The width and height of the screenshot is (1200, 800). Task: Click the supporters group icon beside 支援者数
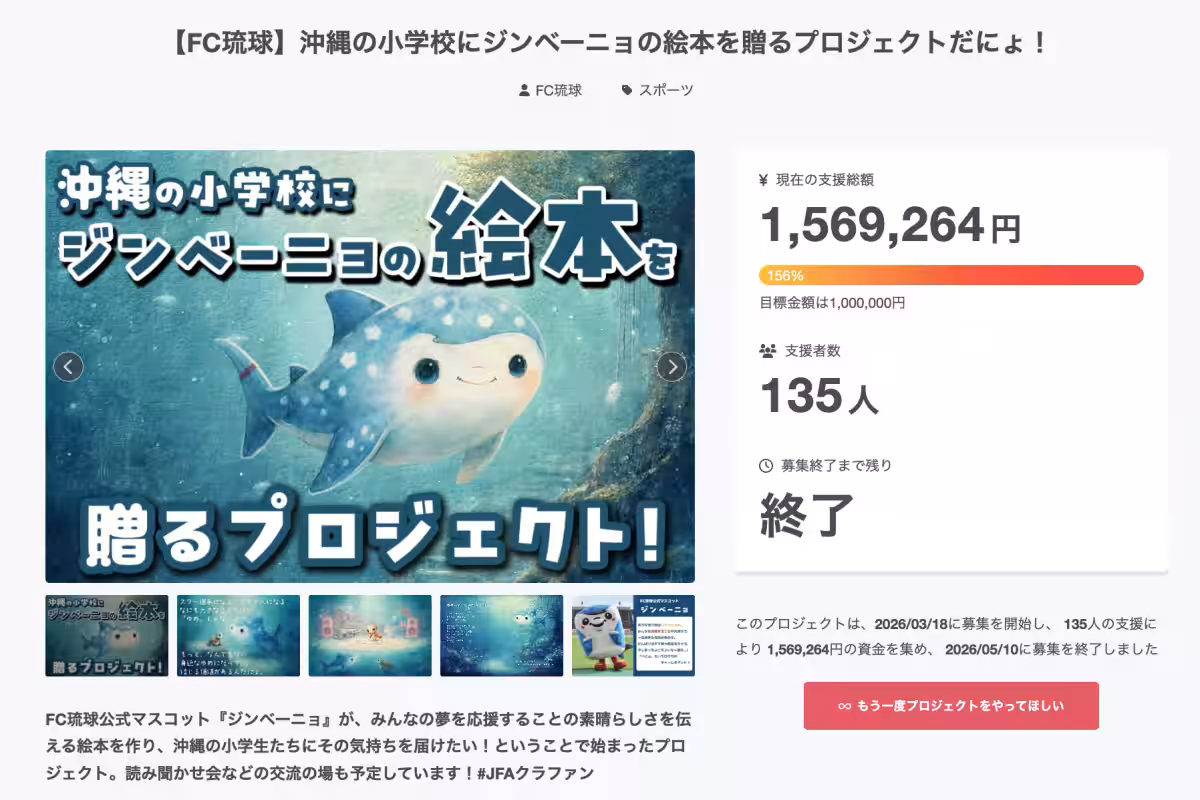(768, 351)
